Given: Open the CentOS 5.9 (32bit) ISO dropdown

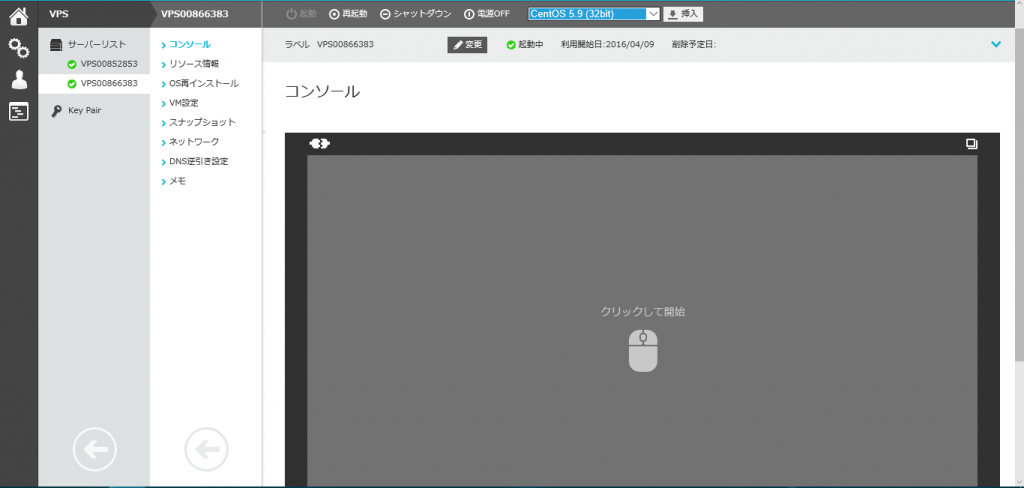Looking at the screenshot, I should 594,14.
